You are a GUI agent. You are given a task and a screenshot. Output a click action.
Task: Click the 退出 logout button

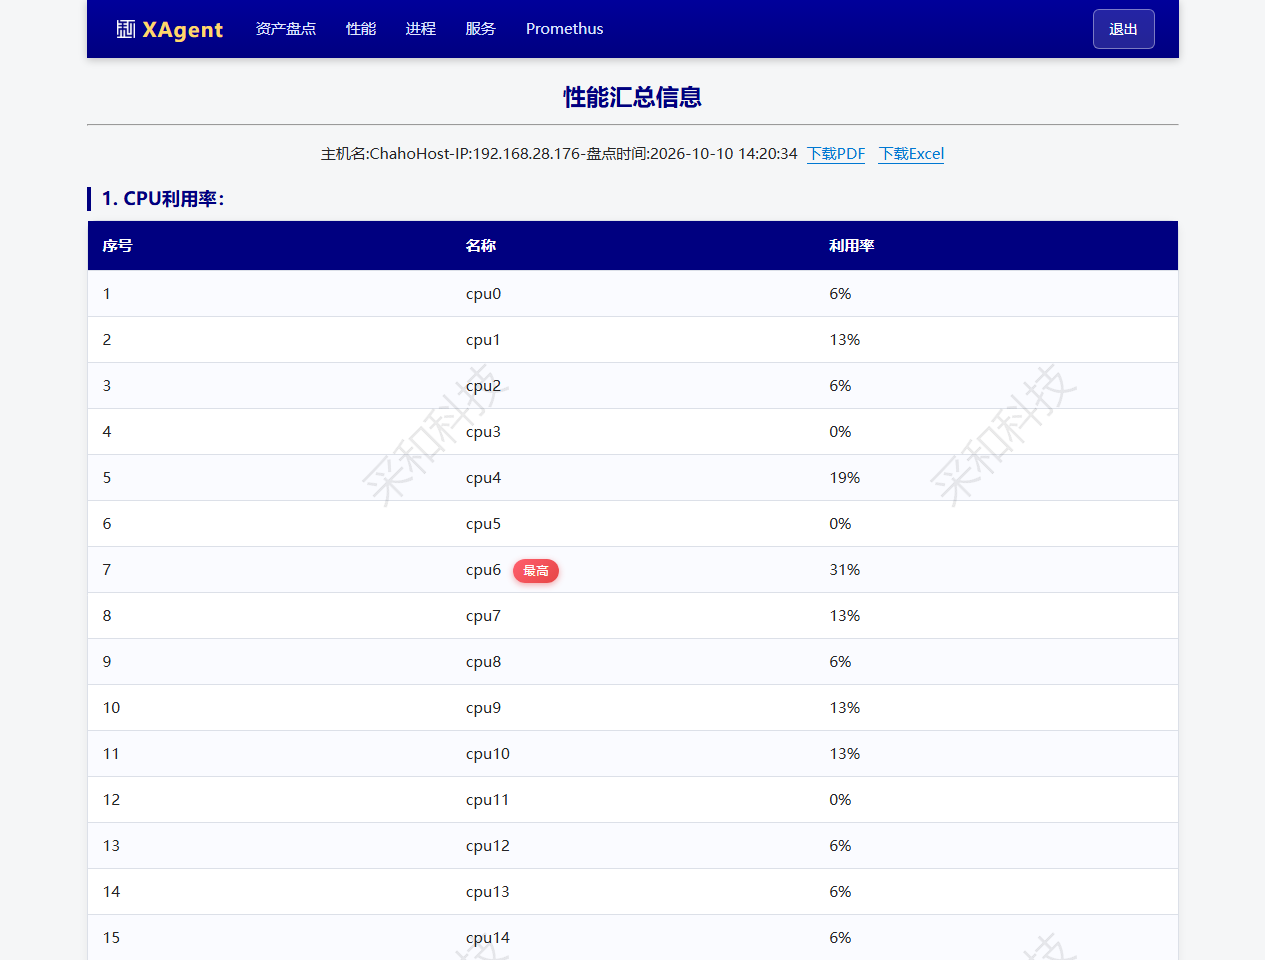1124,29
